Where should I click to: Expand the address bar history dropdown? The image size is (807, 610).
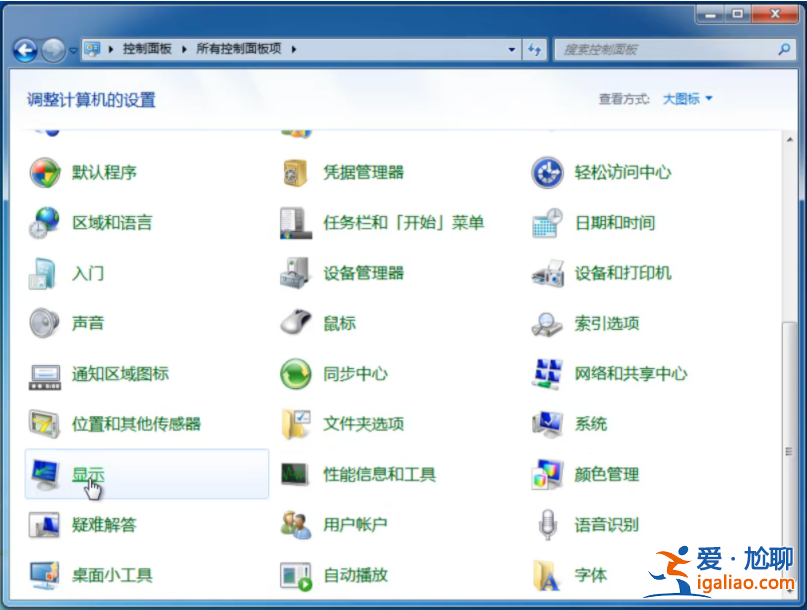point(510,48)
